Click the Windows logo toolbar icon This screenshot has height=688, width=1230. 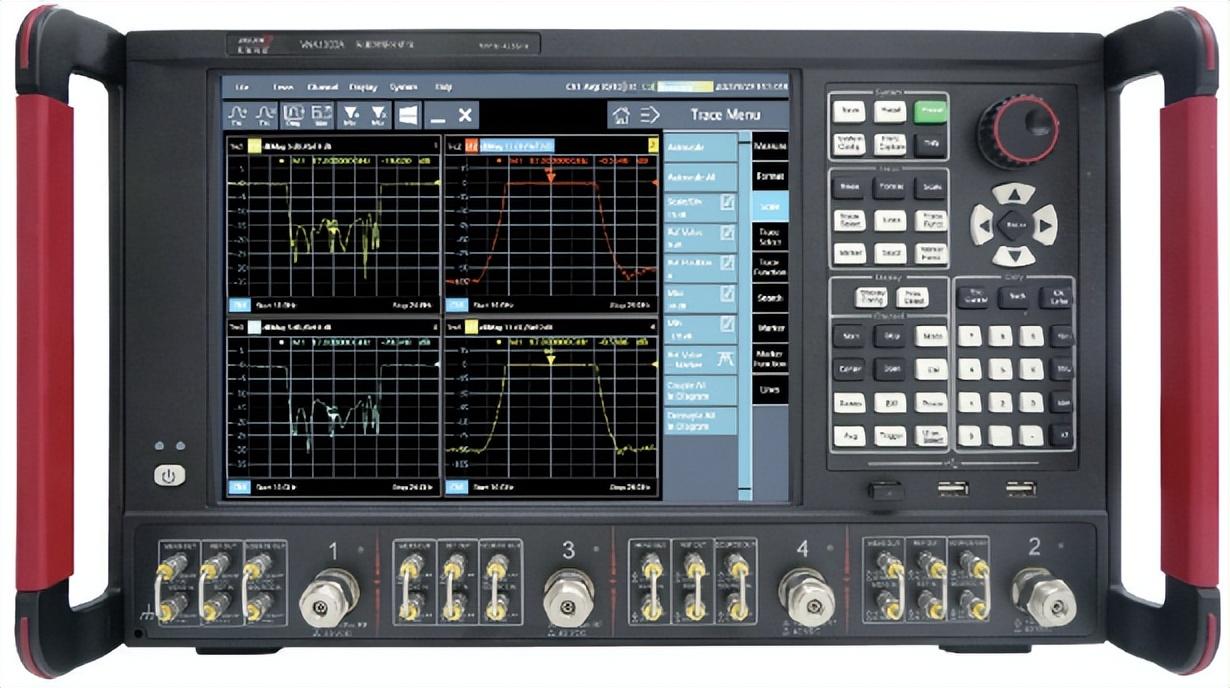click(408, 114)
